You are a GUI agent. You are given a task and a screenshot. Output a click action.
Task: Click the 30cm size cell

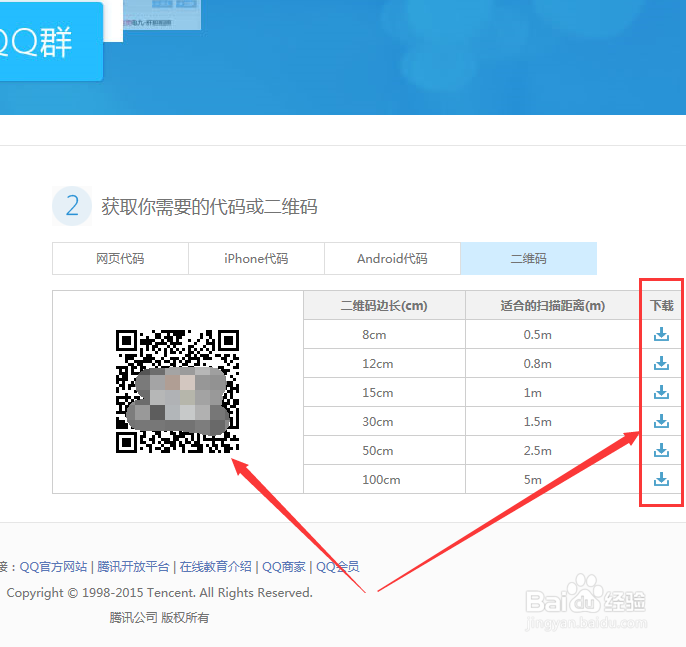pos(385,421)
